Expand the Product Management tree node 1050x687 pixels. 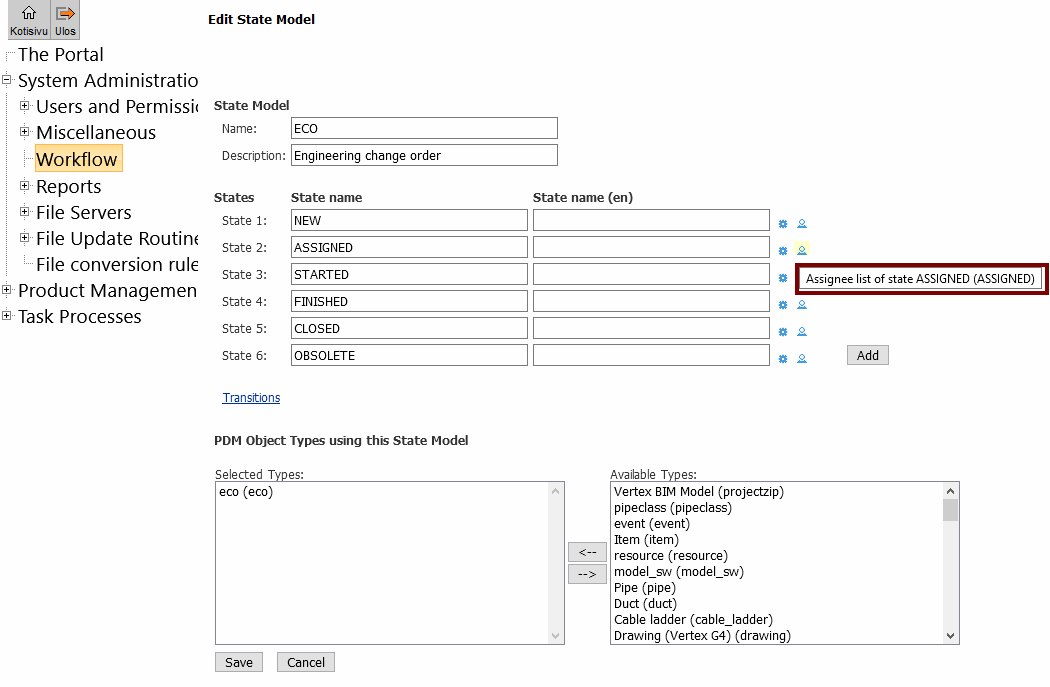click(7, 290)
